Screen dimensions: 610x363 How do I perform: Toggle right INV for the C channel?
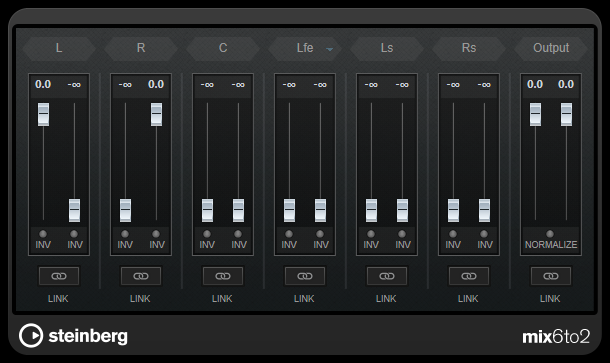(x=238, y=234)
